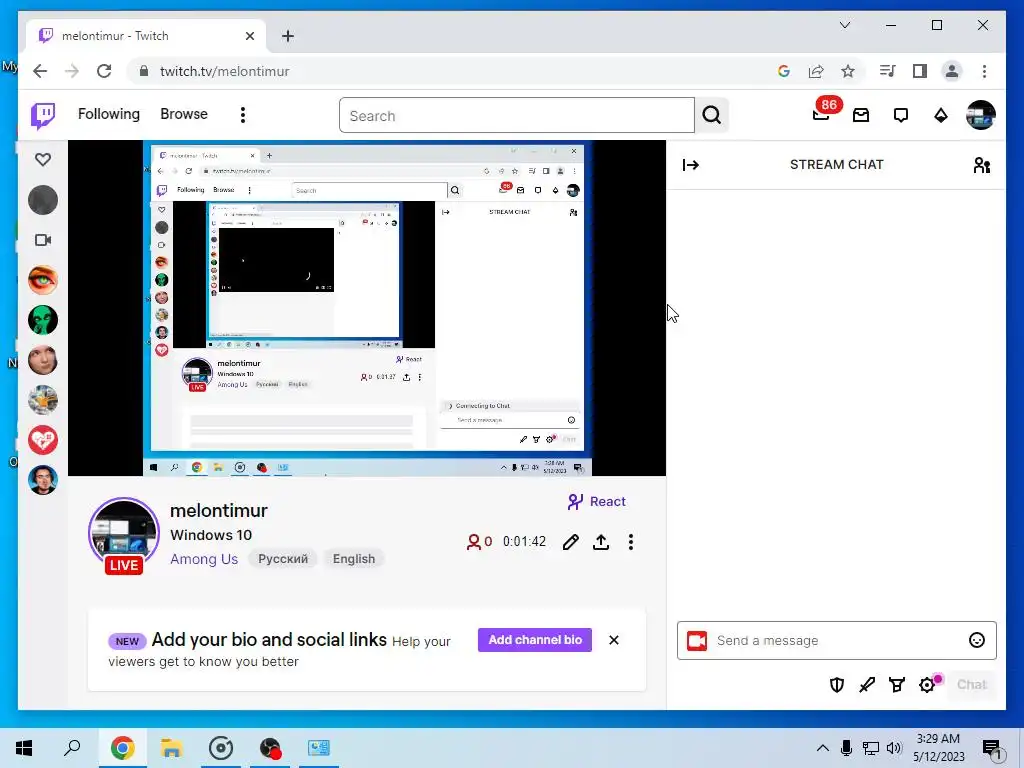This screenshot has height=768, width=1024.
Task: Open the stream options three-dot menu
Action: click(x=631, y=542)
